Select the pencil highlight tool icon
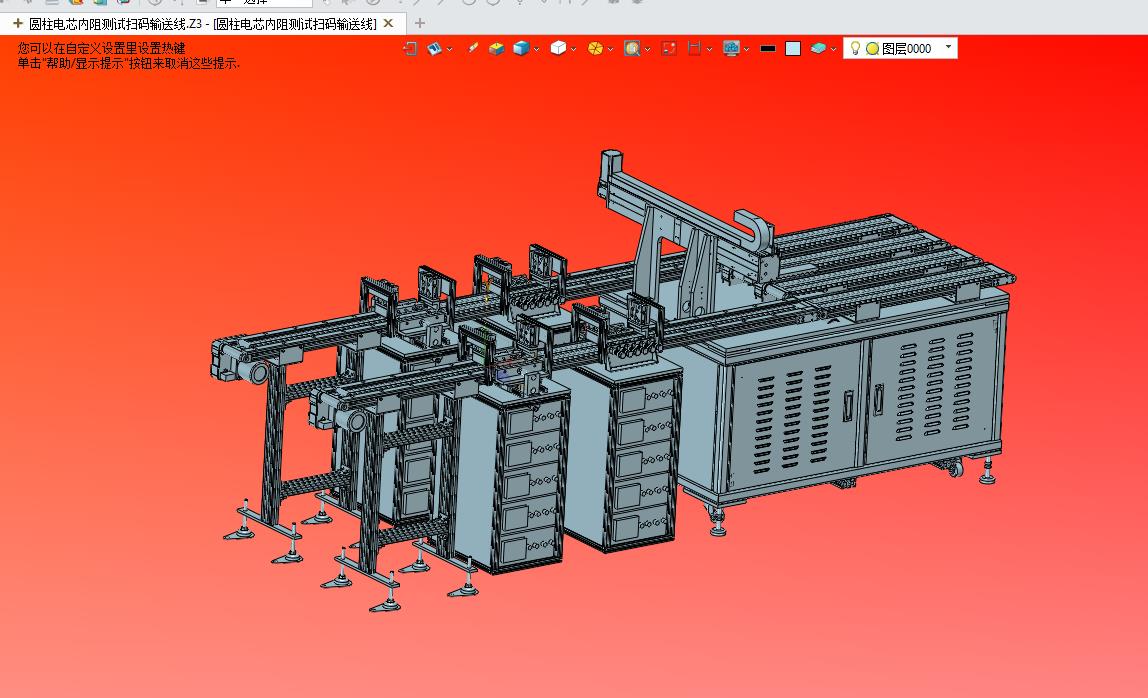1148x698 pixels. [473, 48]
